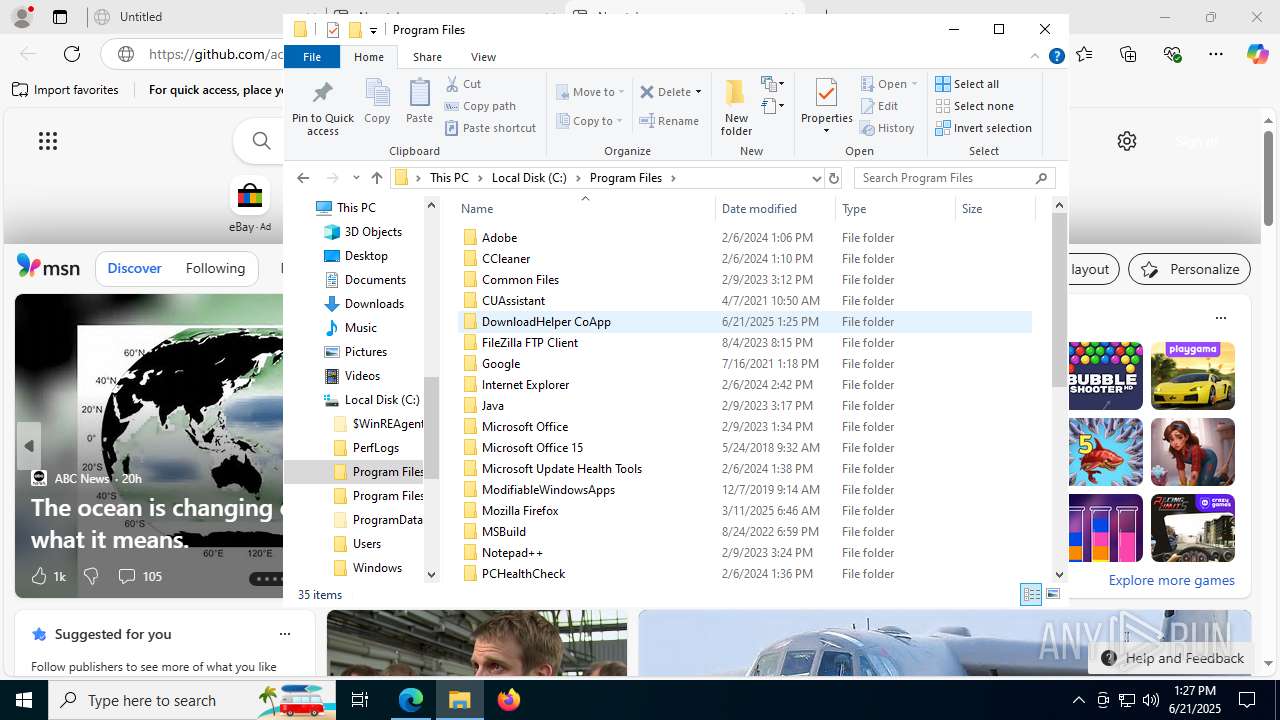Open MSN page settings gear
Image resolution: width=1280 pixels, height=720 pixels.
point(1127,141)
